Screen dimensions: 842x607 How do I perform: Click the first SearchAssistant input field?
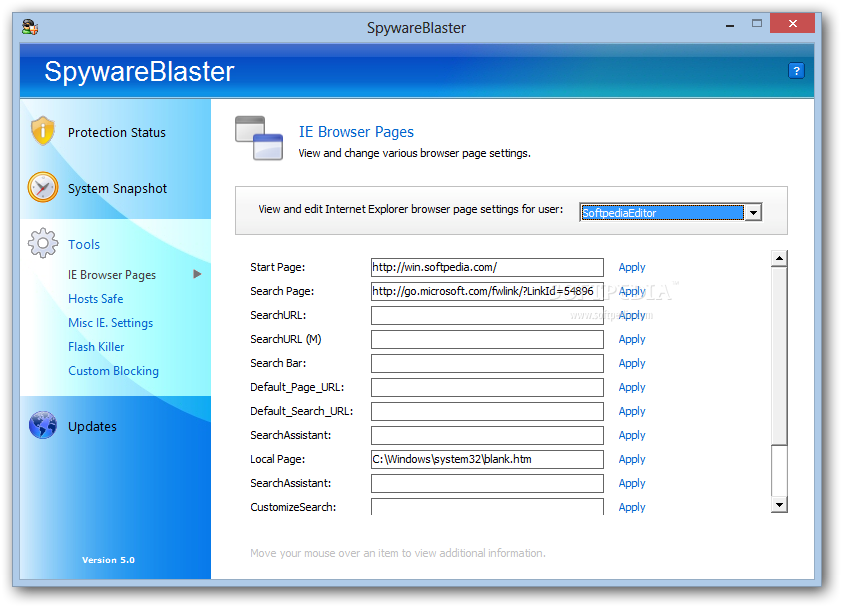click(487, 435)
